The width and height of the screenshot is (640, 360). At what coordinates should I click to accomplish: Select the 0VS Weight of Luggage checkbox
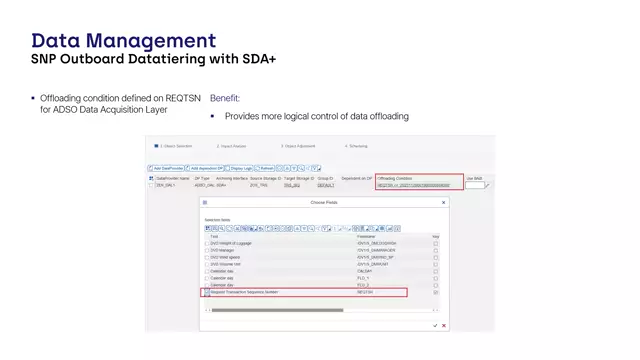click(x=207, y=244)
